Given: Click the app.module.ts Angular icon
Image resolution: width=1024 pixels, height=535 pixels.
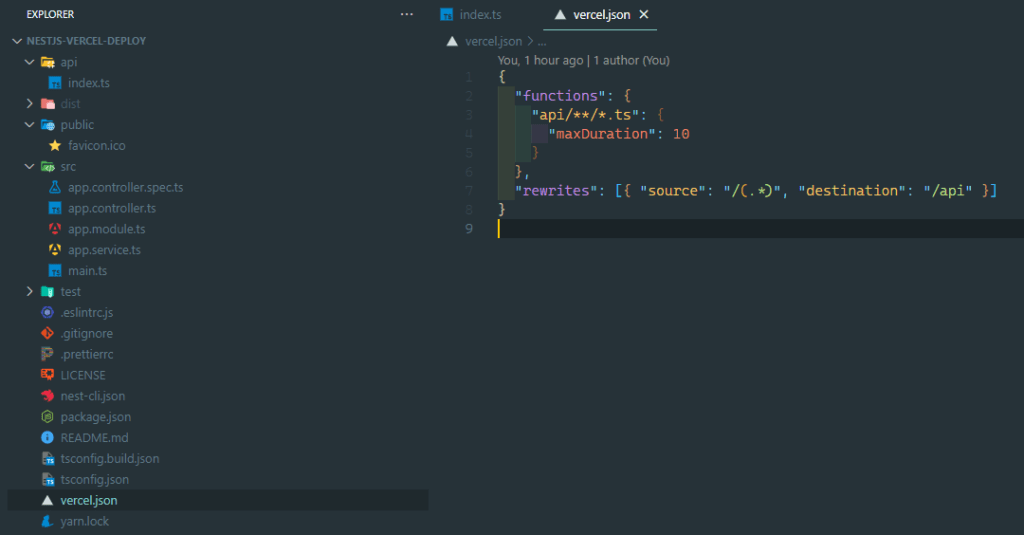Looking at the screenshot, I should tap(55, 229).
